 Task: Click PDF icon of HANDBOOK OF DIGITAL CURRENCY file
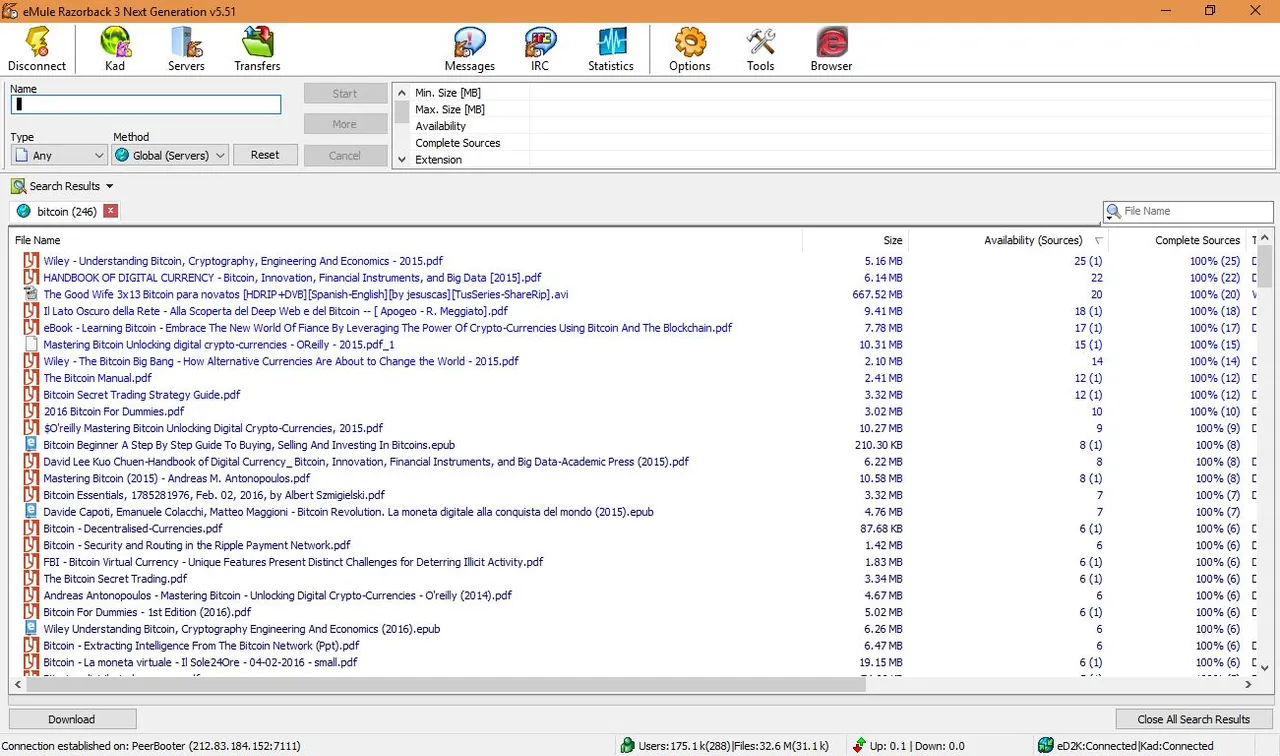(30, 278)
